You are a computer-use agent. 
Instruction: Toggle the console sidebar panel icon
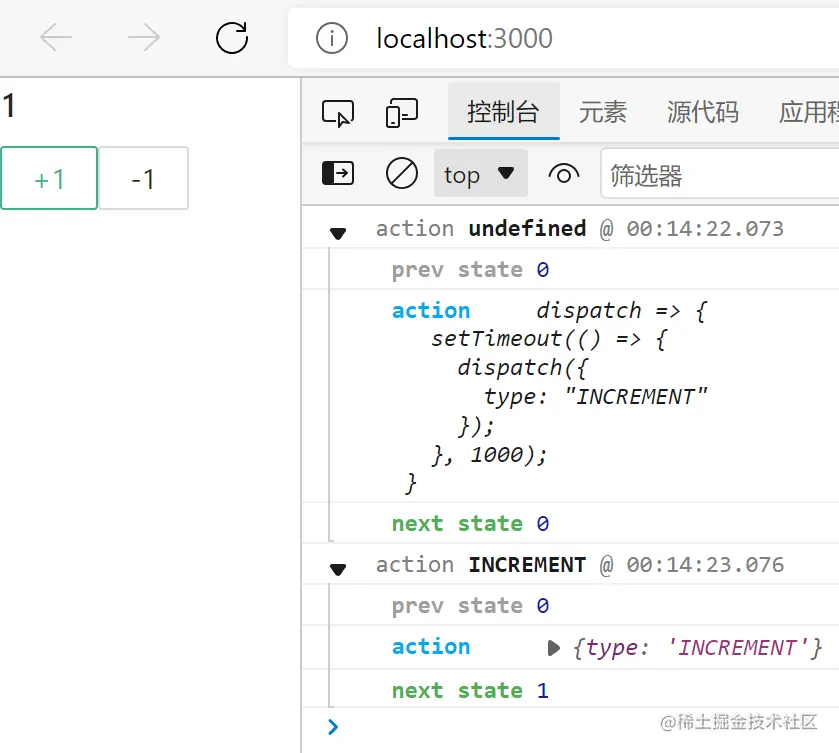(338, 173)
